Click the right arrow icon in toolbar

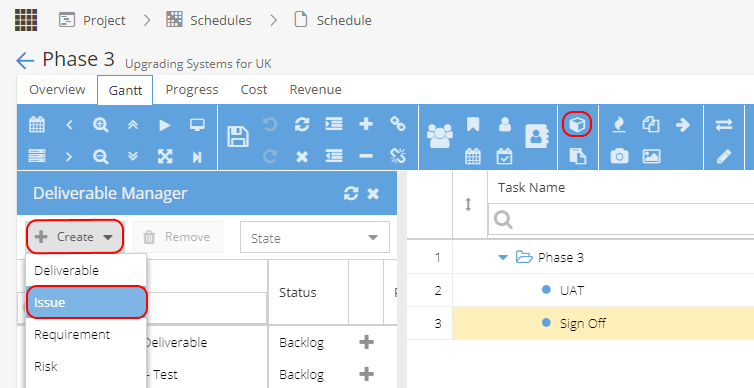[683, 125]
